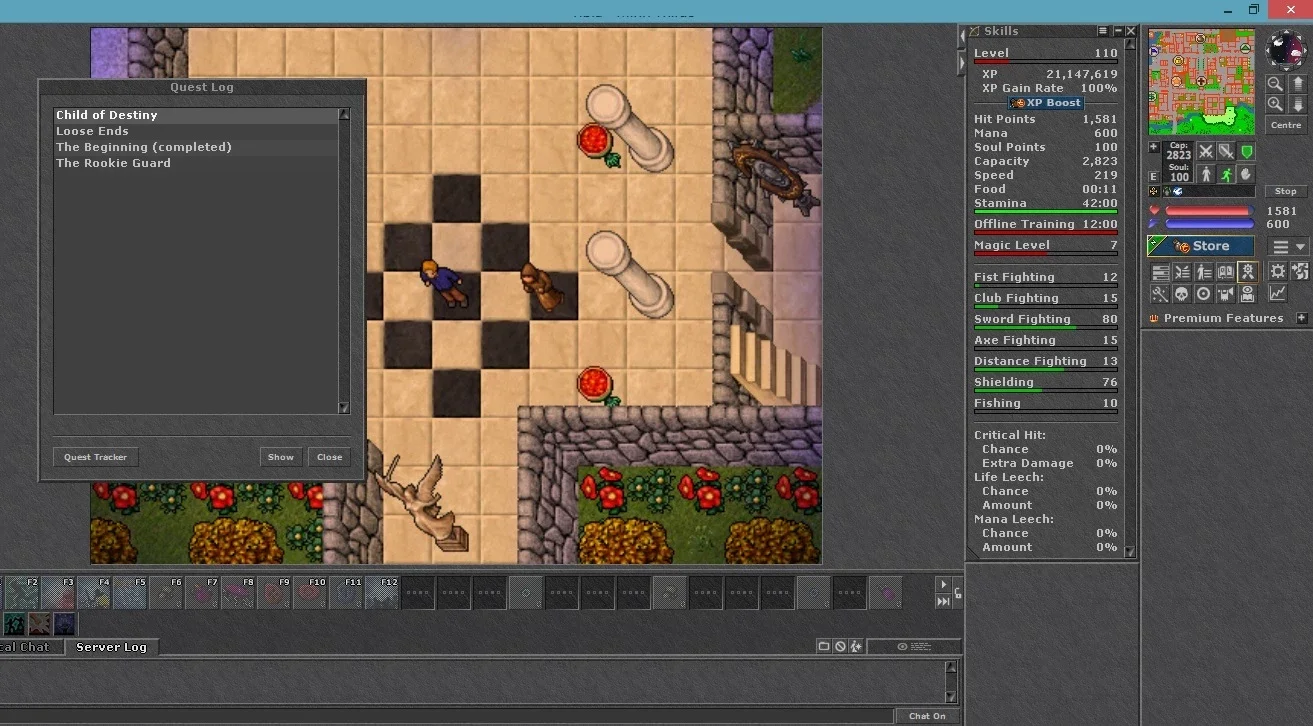Image resolution: width=1313 pixels, height=726 pixels.
Task: Select The Rookie Guard quest
Action: tap(196, 163)
